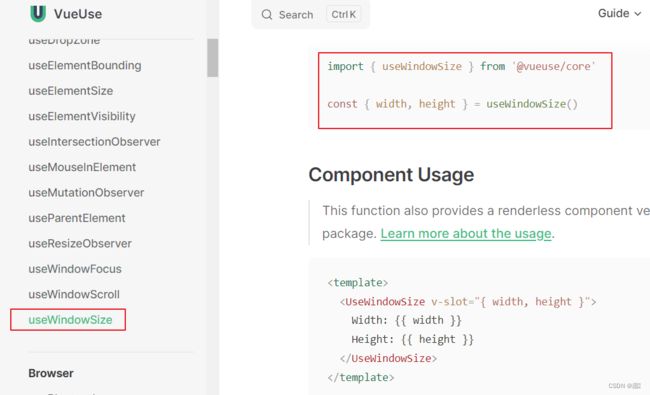650x395 pixels.
Task: Select useMouseInElement sidebar entry
Action: coord(82,167)
